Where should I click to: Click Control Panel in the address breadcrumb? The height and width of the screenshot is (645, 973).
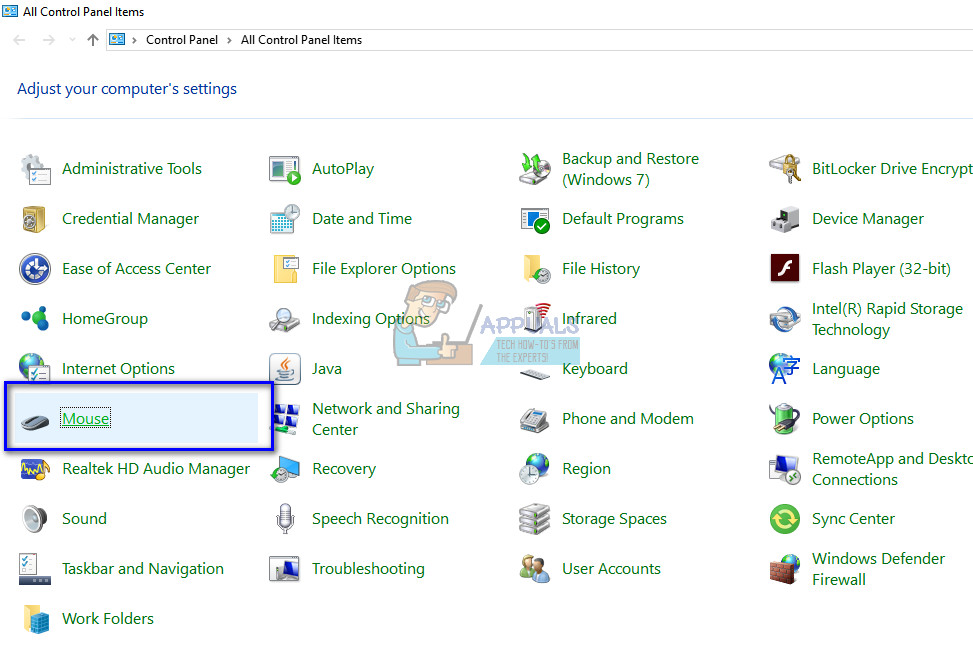tap(182, 40)
